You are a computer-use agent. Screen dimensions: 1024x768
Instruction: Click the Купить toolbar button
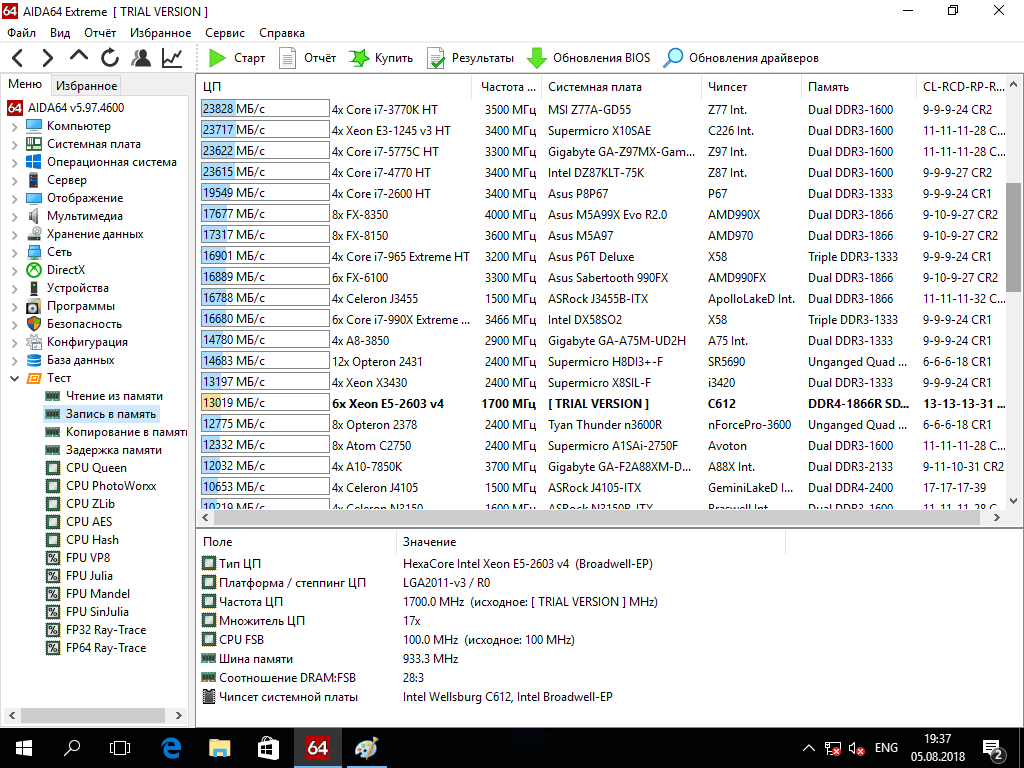[381, 58]
